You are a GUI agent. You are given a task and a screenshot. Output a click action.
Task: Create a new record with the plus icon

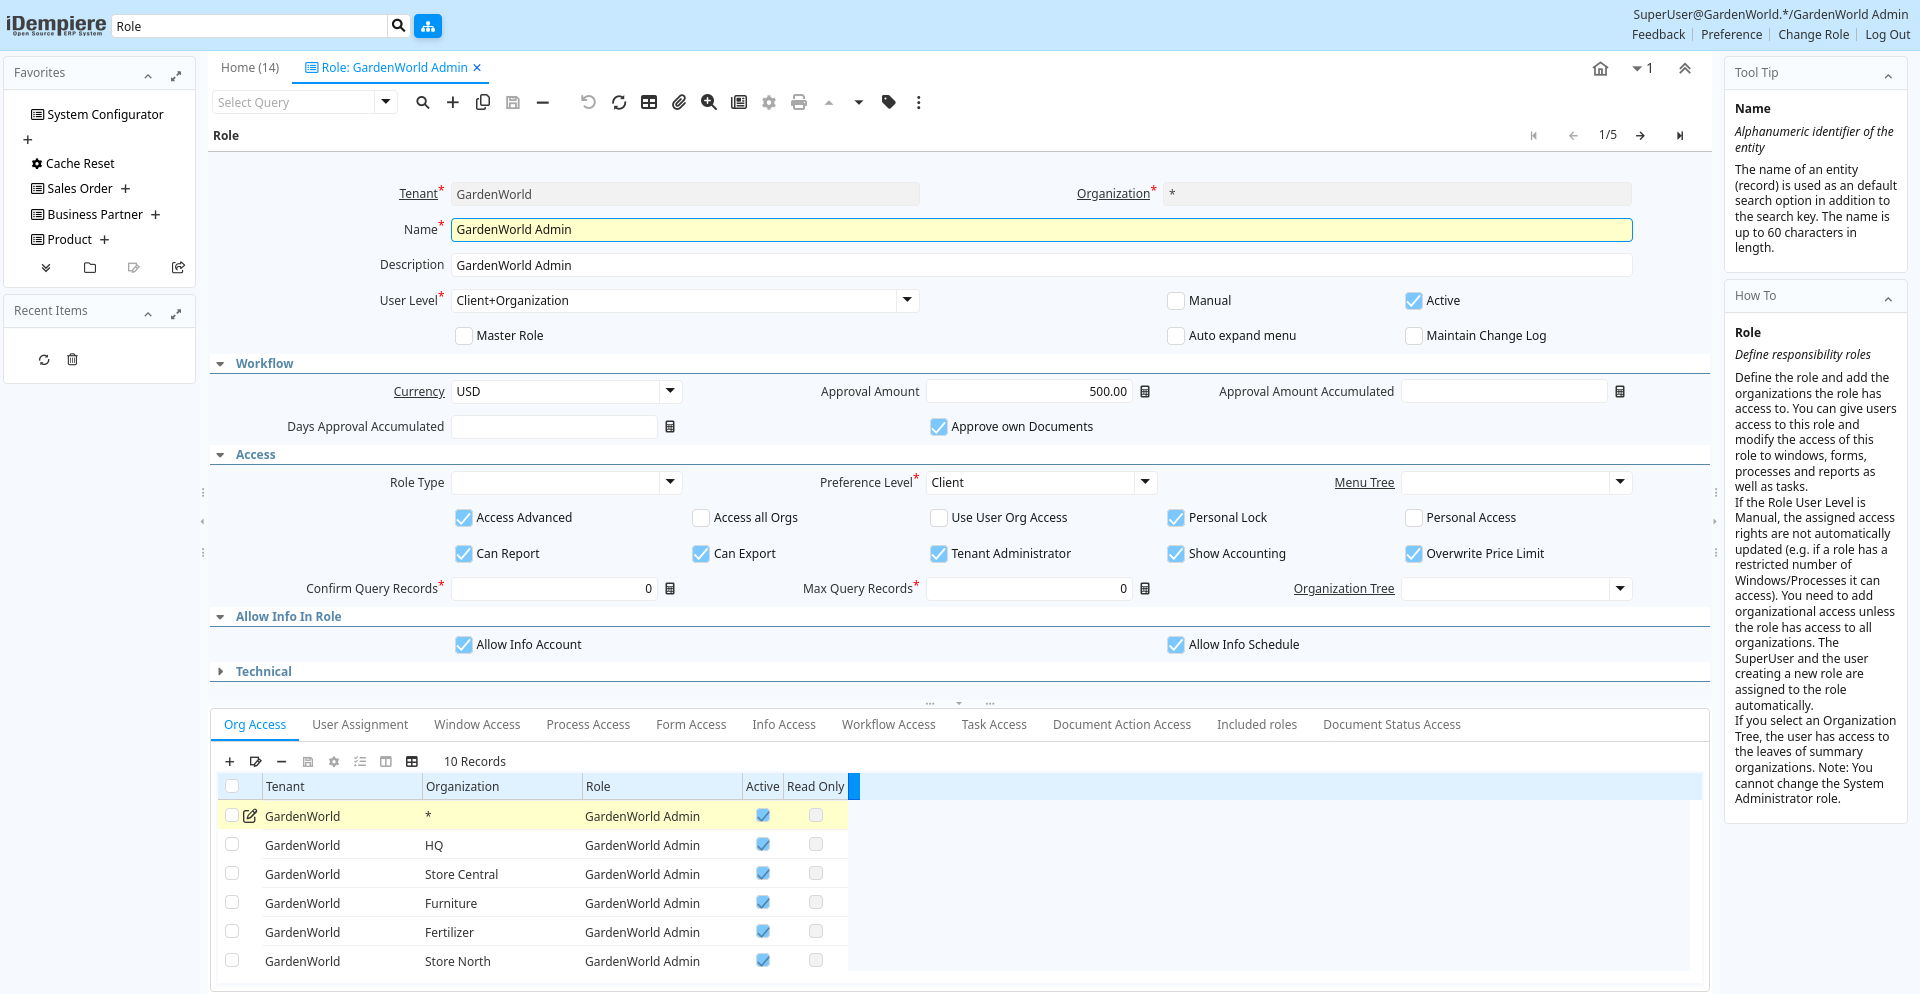[453, 102]
